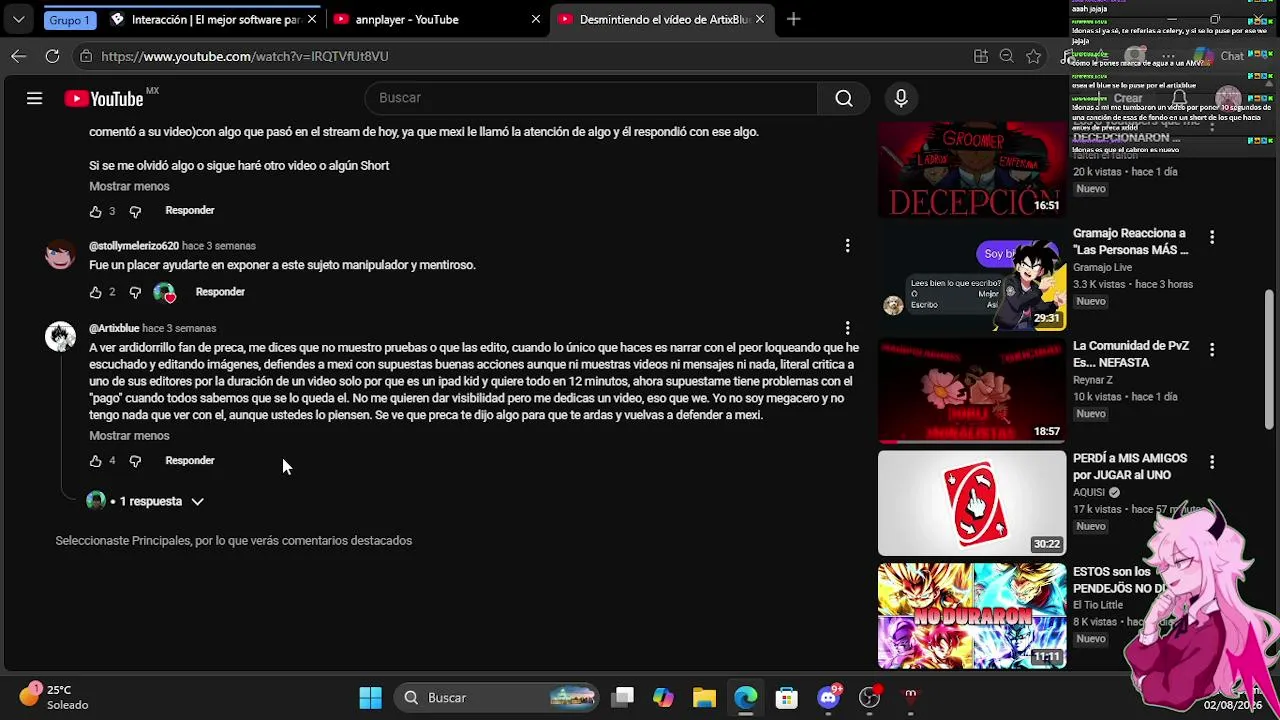The width and height of the screenshot is (1280, 720).
Task: Open the UNO card video thumbnail
Action: point(972,503)
